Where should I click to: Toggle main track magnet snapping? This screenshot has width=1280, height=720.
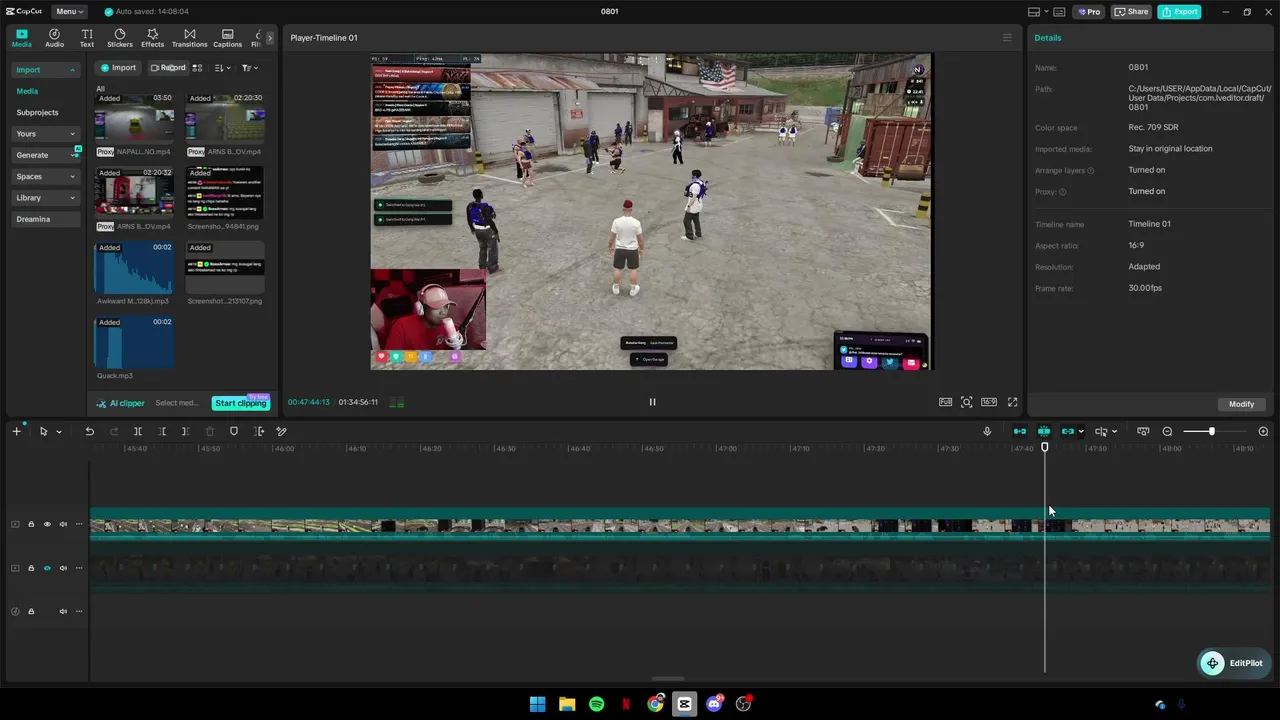[1020, 432]
